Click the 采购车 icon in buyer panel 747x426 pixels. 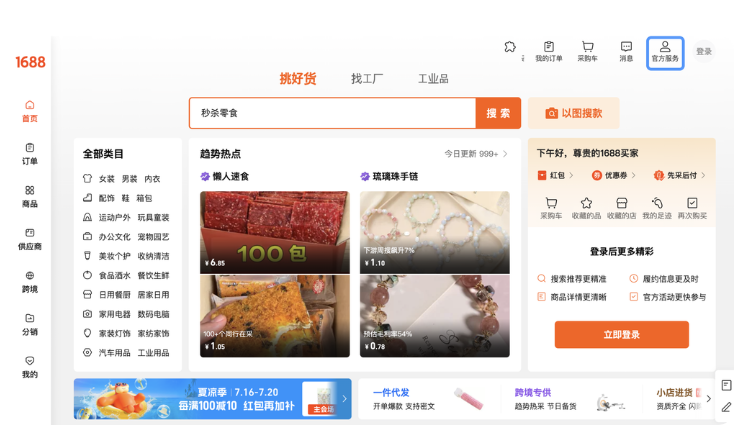click(x=551, y=208)
